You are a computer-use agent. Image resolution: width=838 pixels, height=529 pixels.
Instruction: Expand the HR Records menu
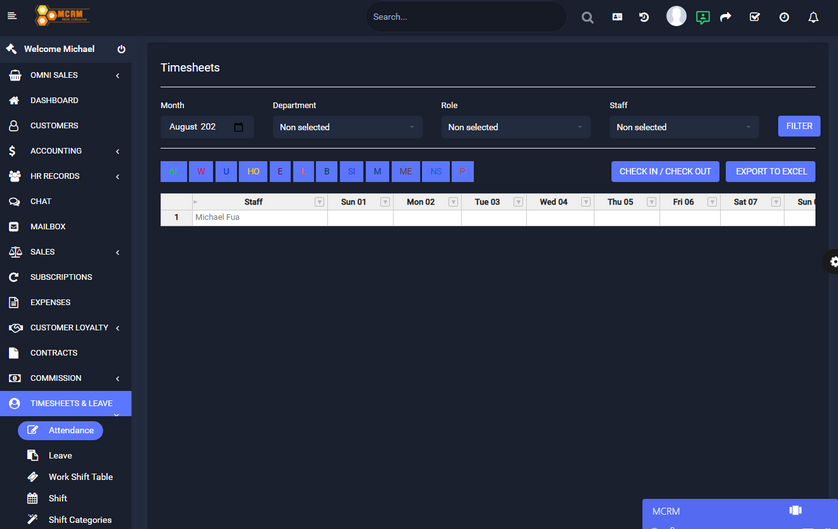point(66,176)
